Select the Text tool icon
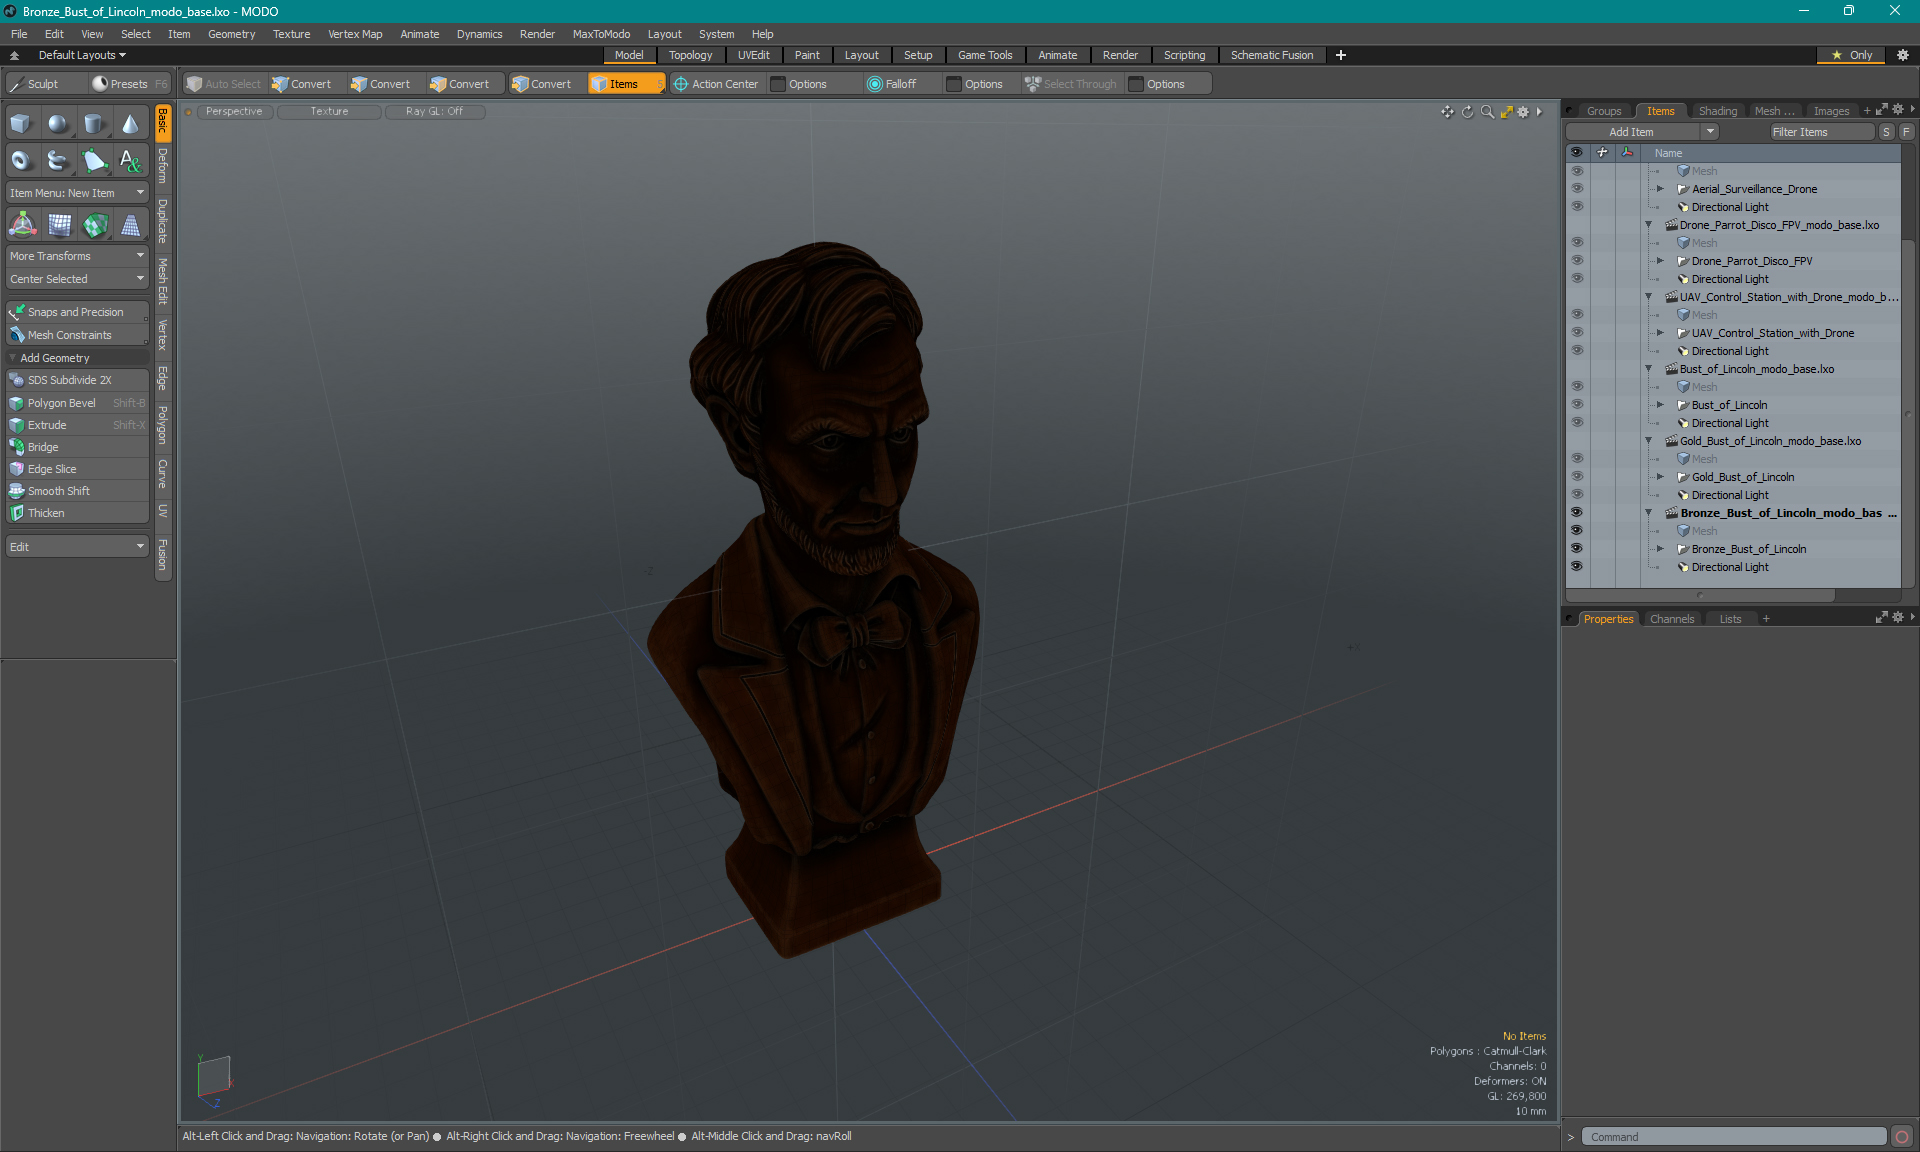This screenshot has width=1920, height=1152. [130, 160]
